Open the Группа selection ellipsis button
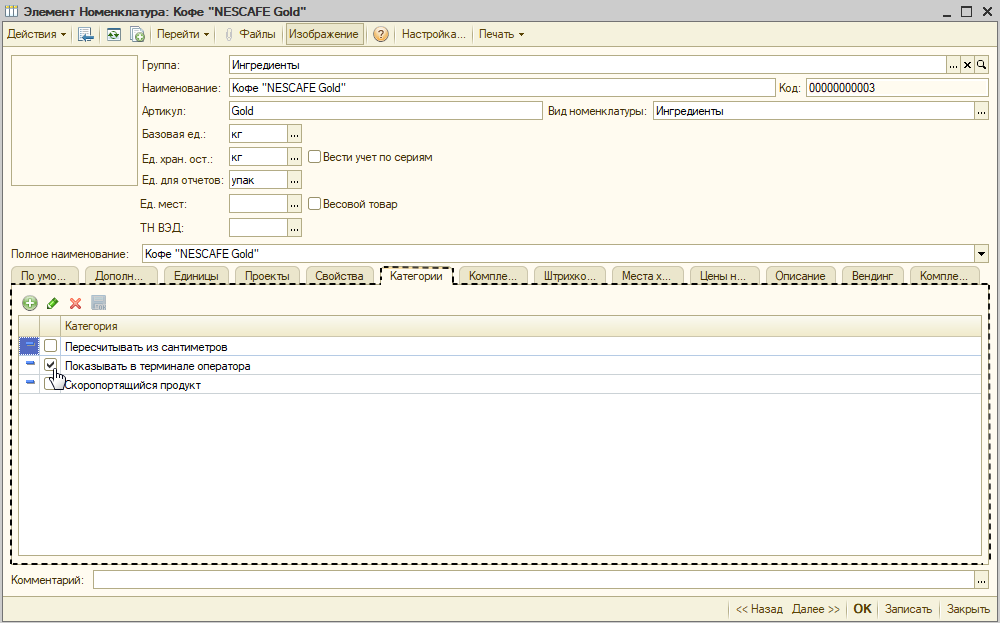The width and height of the screenshot is (1000, 623). [953, 65]
